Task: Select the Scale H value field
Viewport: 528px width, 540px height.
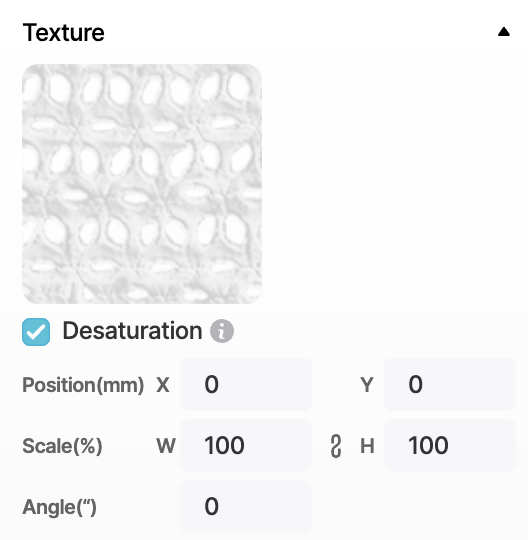Action: point(450,446)
